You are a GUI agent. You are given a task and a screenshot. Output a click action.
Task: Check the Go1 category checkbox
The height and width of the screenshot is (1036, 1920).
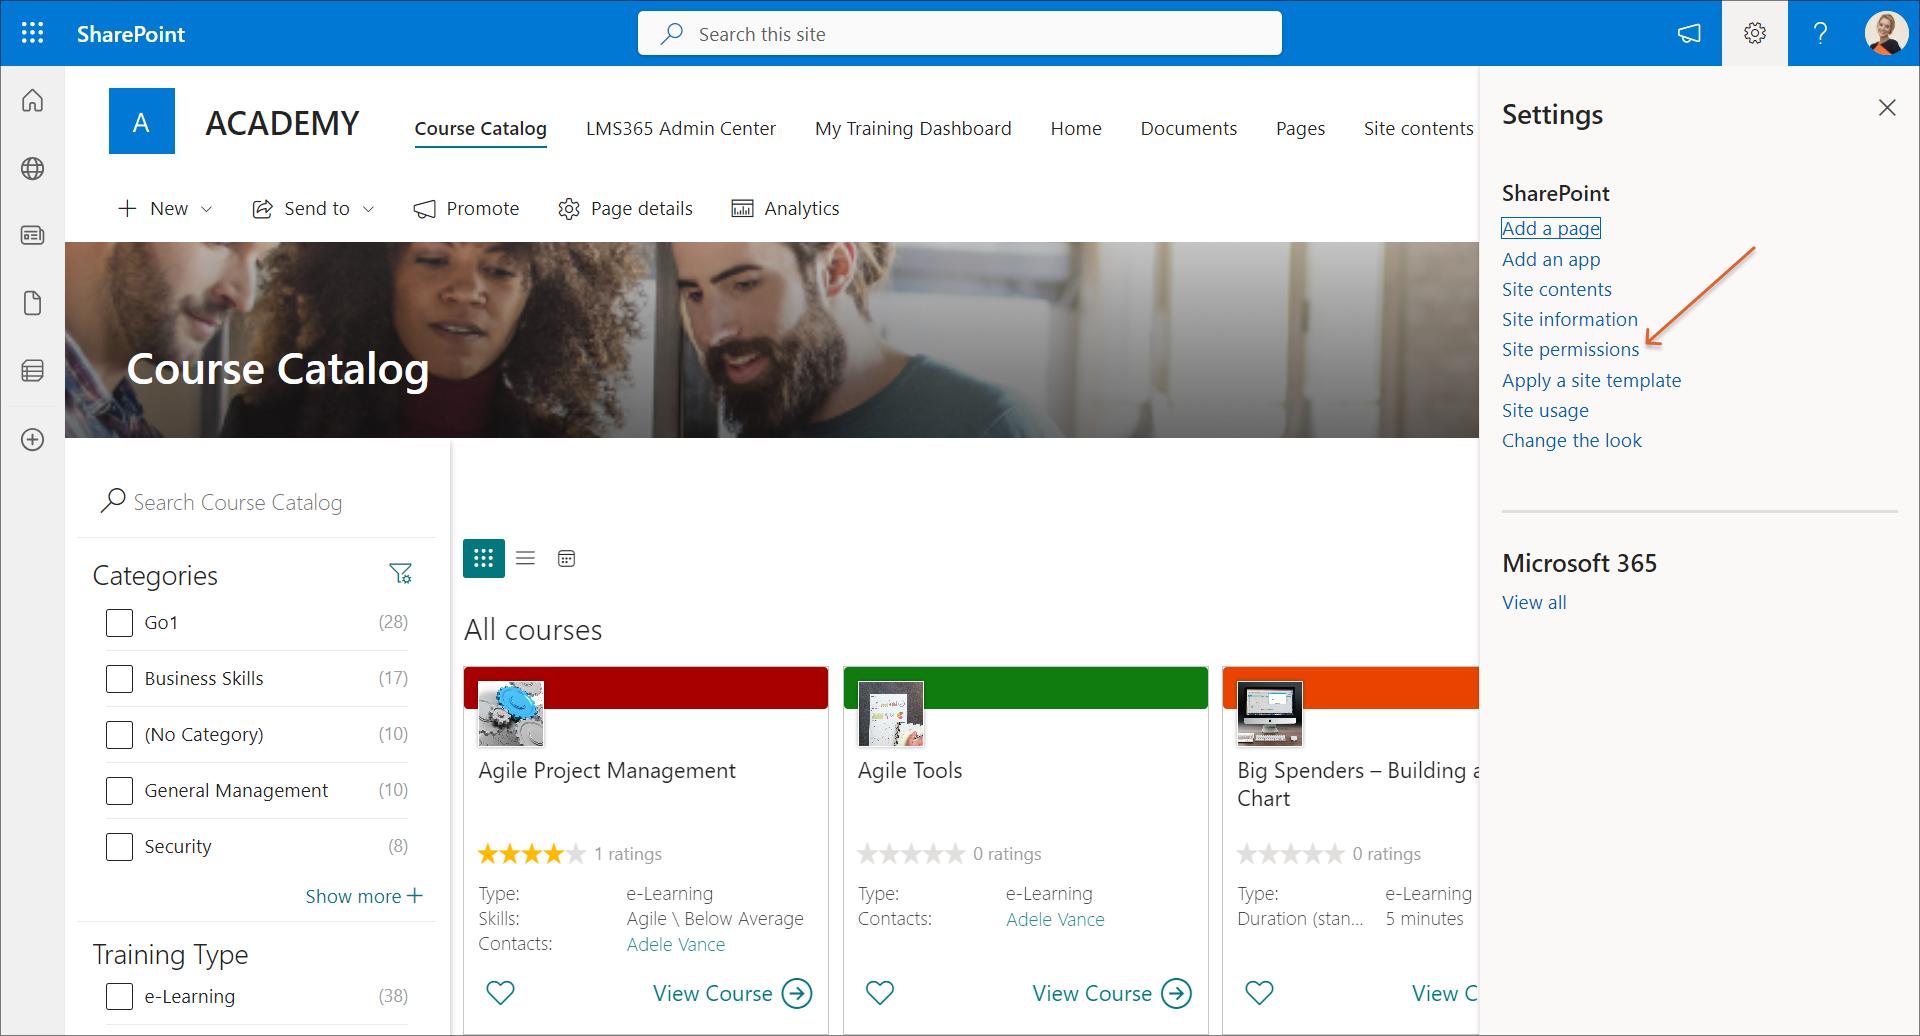119,623
